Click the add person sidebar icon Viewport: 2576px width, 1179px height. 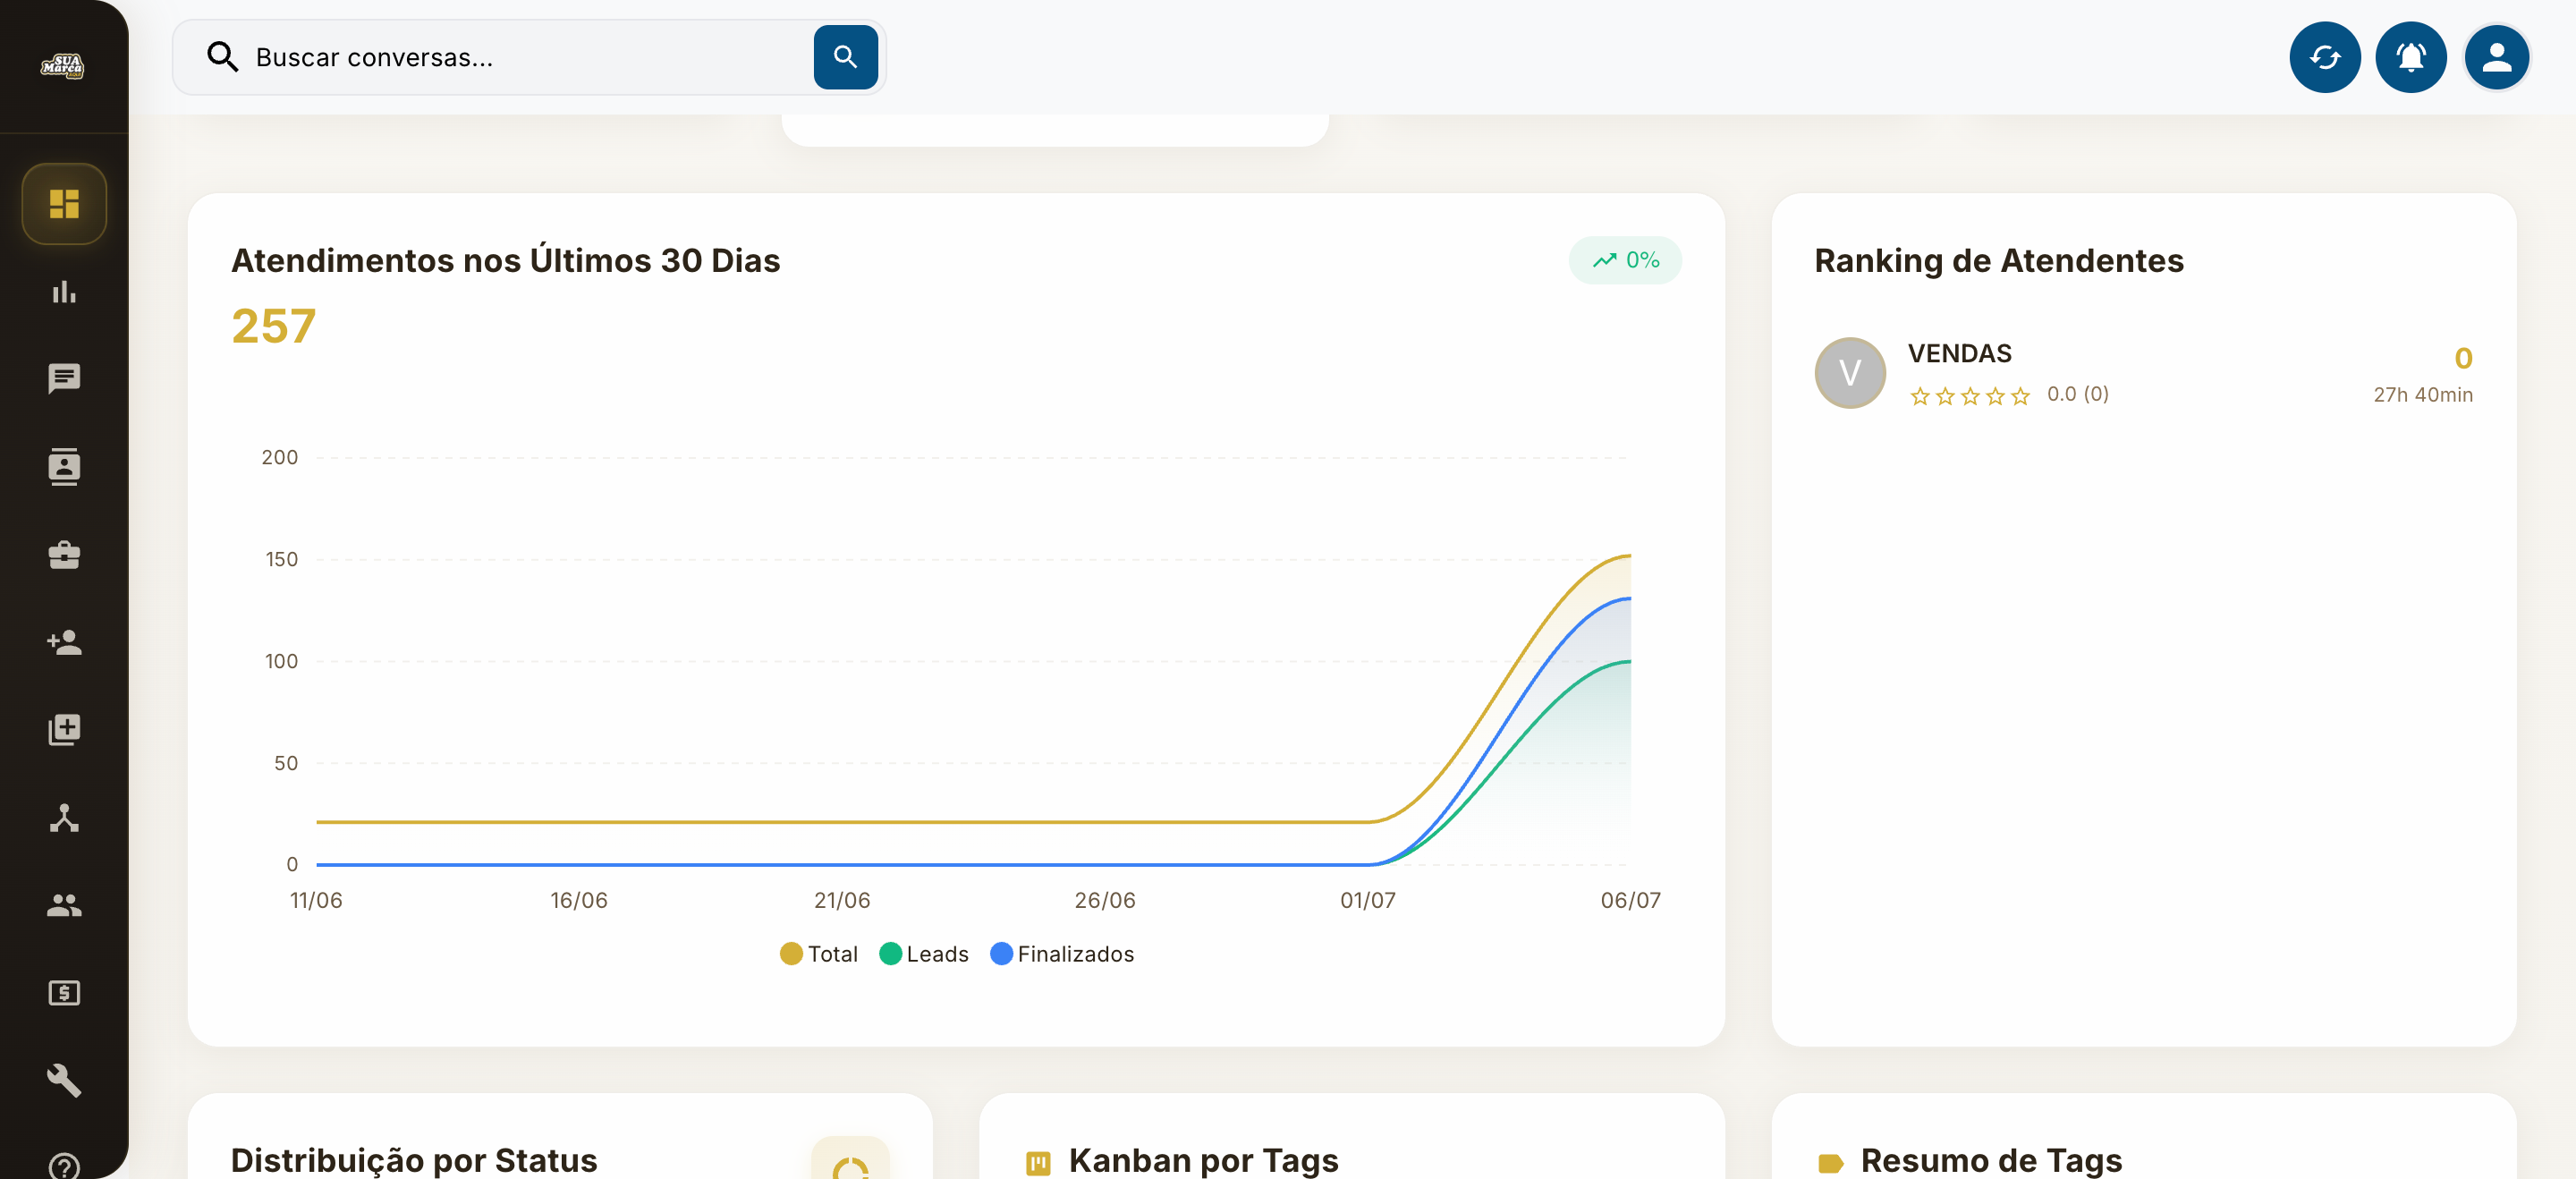coord(64,642)
